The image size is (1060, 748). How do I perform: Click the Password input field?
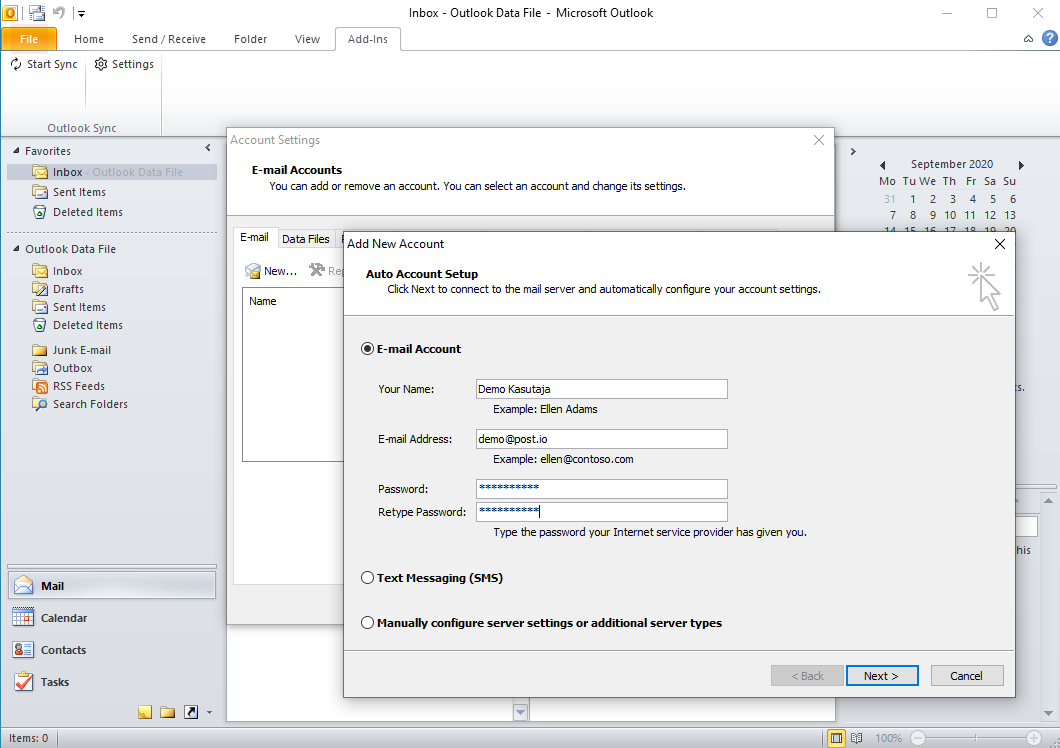click(602, 488)
